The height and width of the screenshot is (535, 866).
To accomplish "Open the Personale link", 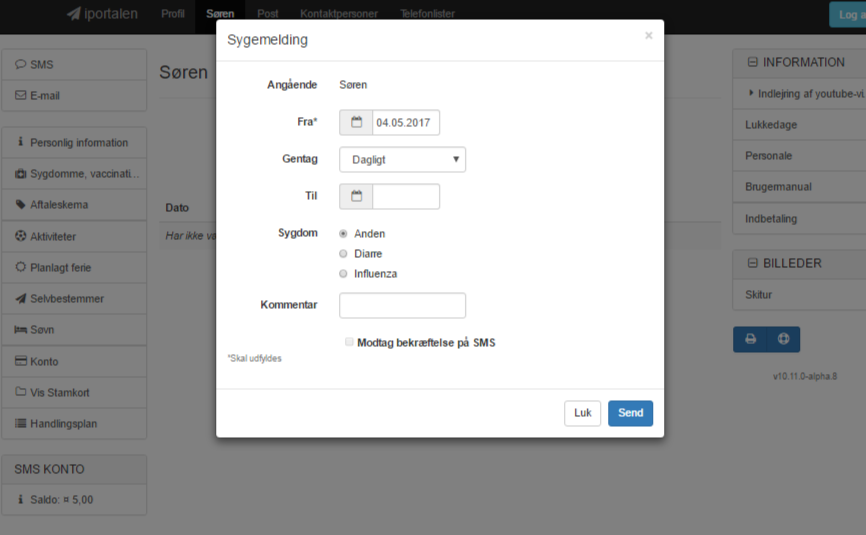I will [768, 156].
